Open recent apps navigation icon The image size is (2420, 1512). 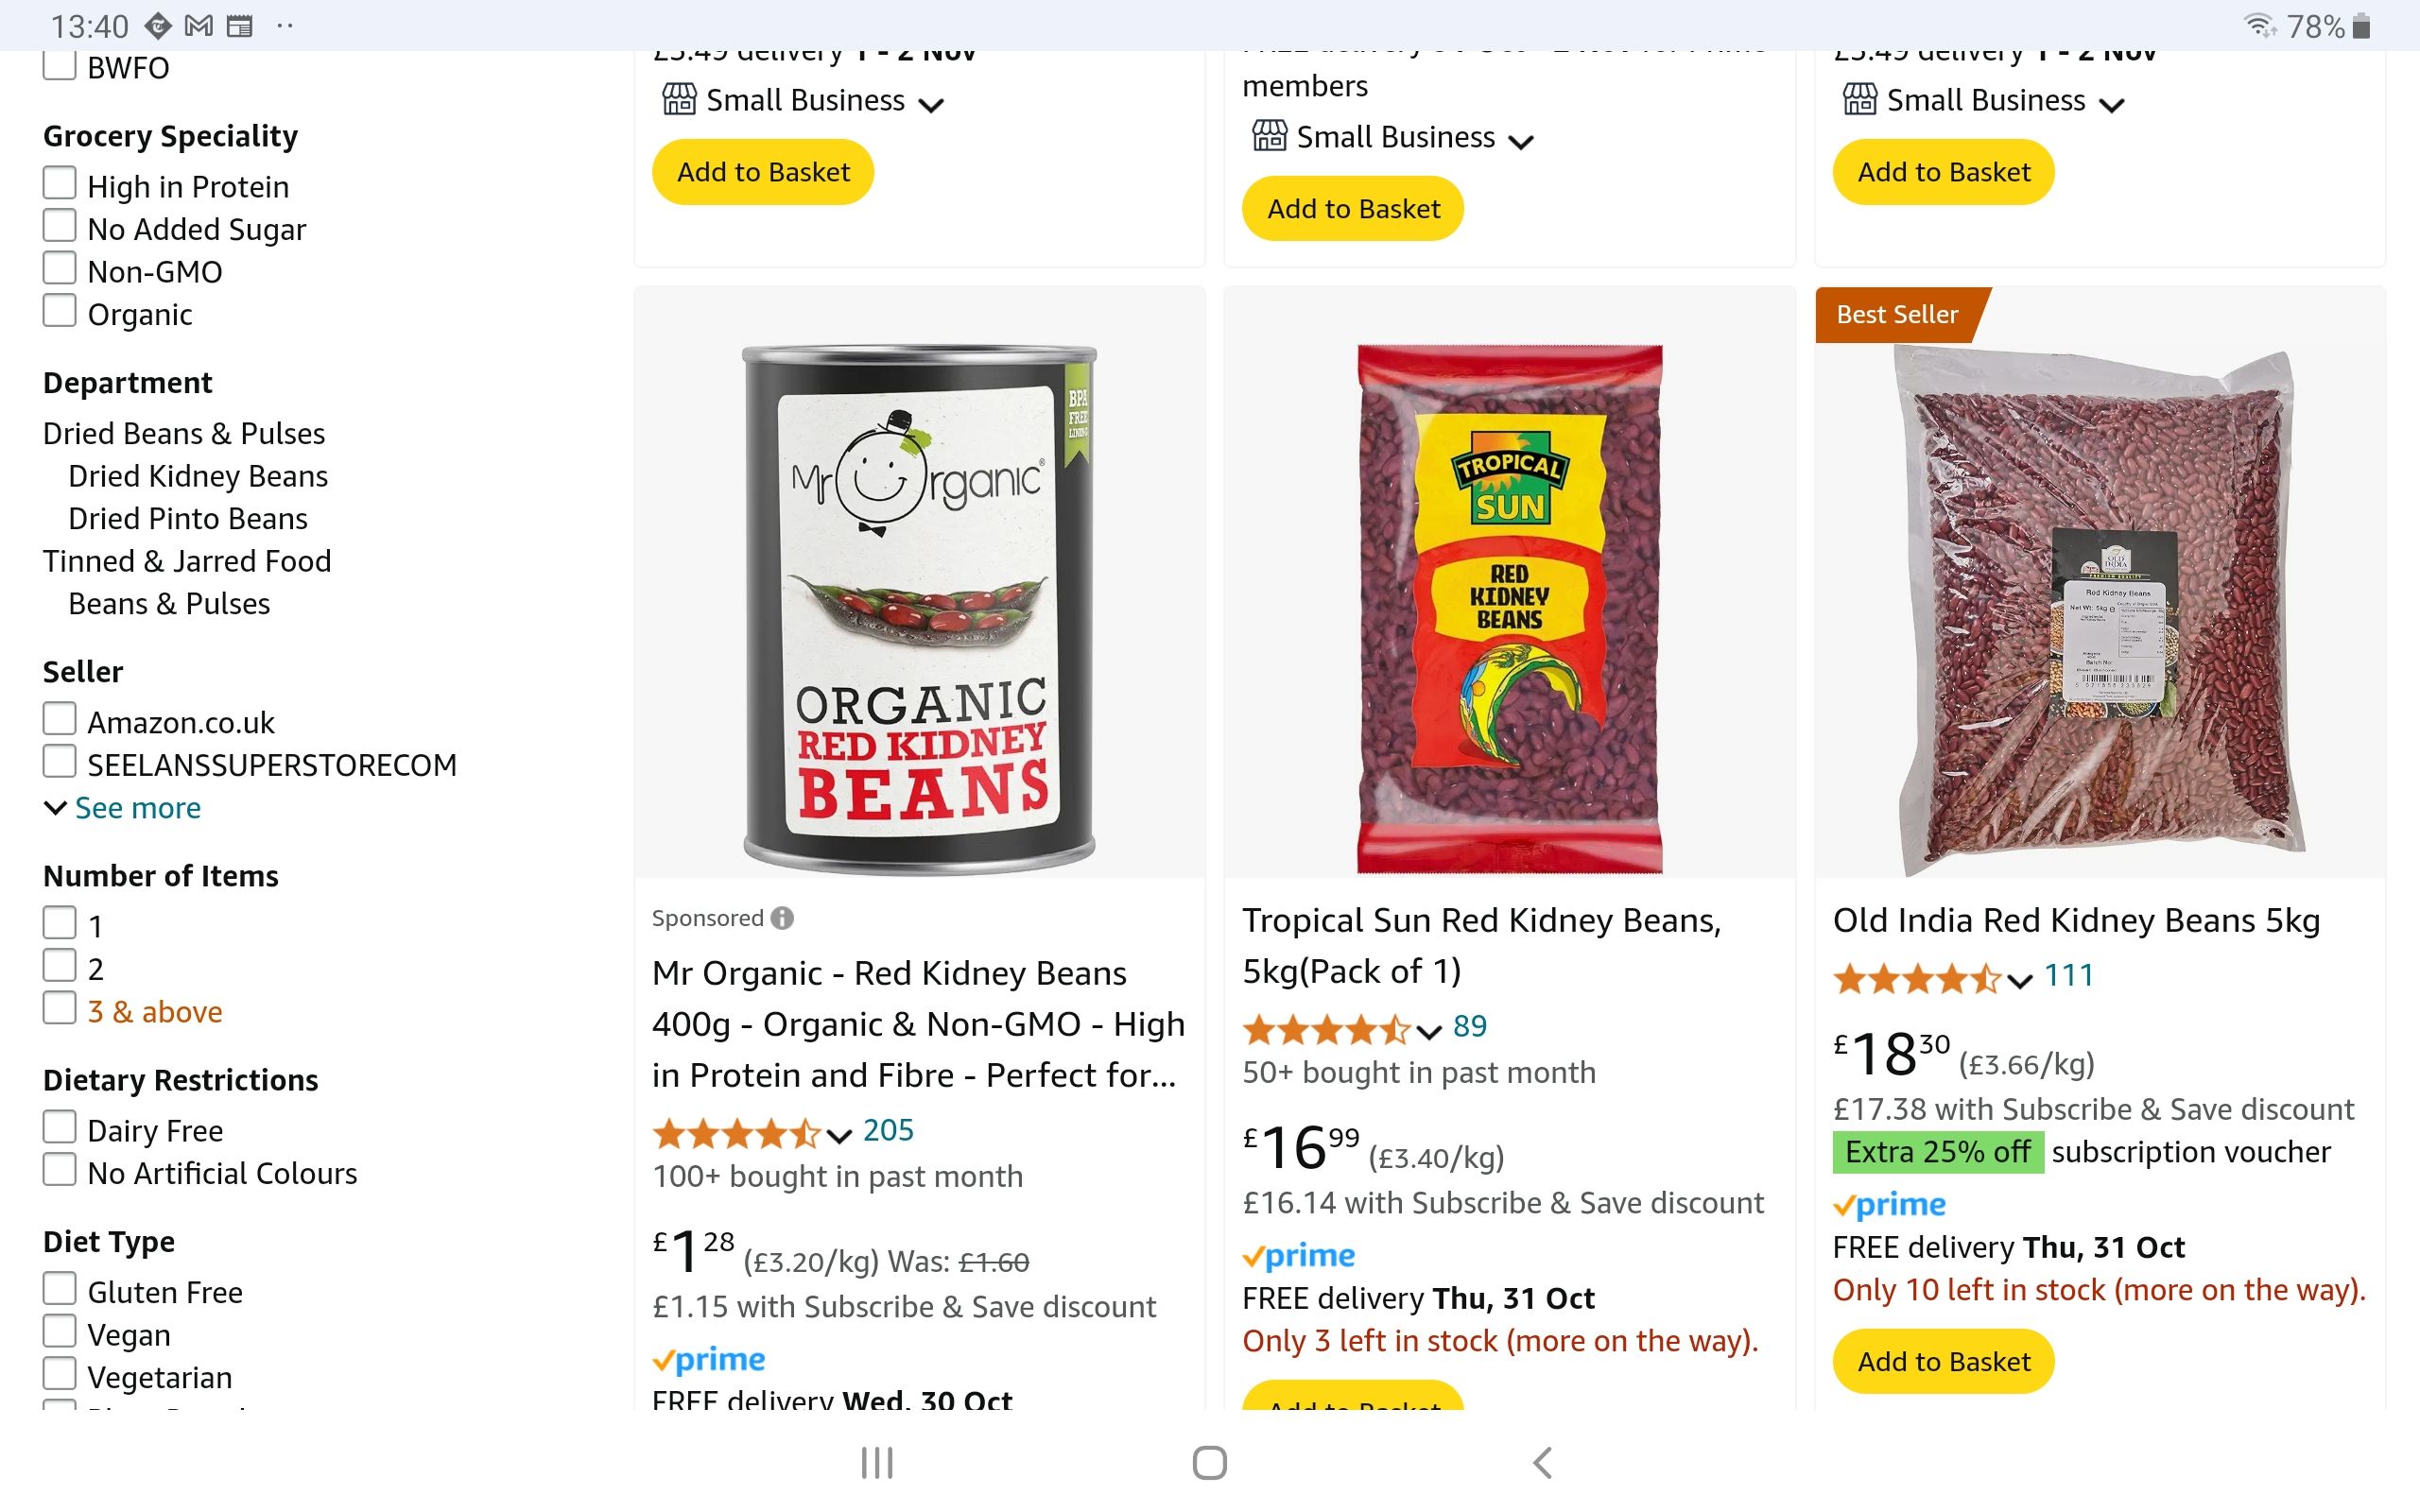coord(876,1462)
